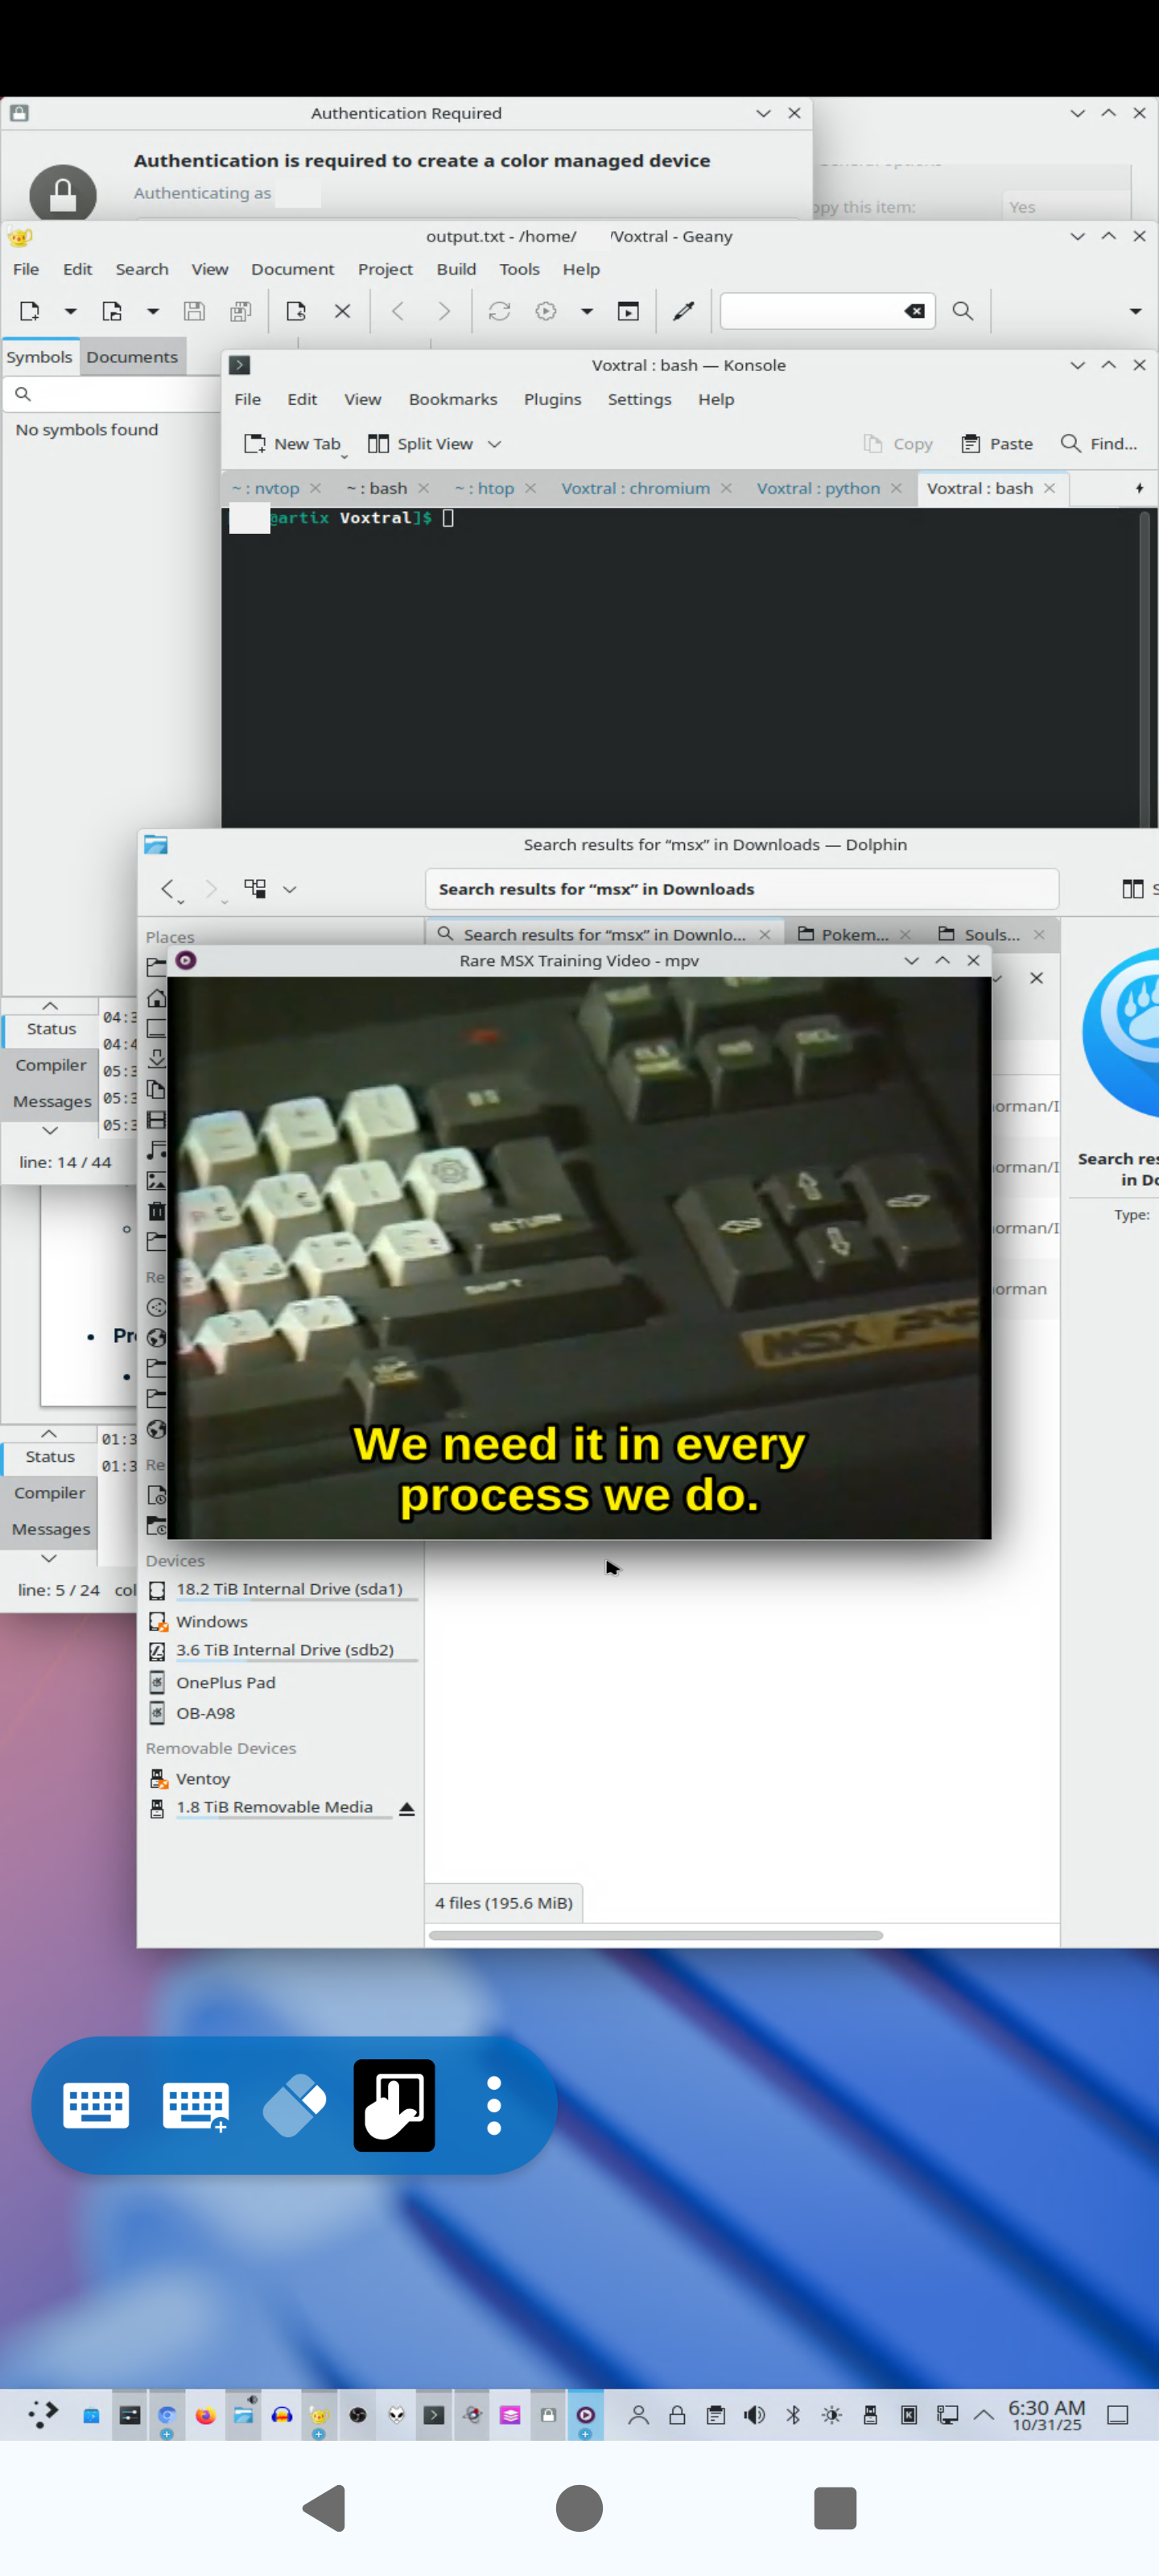
Task: Expand Geany's build dropdown arrow
Action: point(587,312)
